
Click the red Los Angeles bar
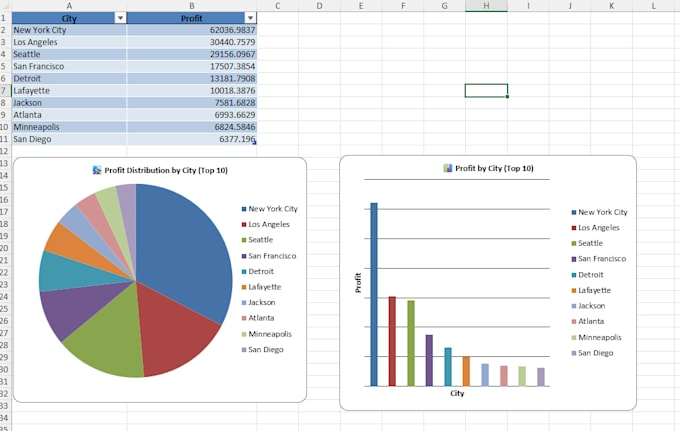(x=392, y=341)
